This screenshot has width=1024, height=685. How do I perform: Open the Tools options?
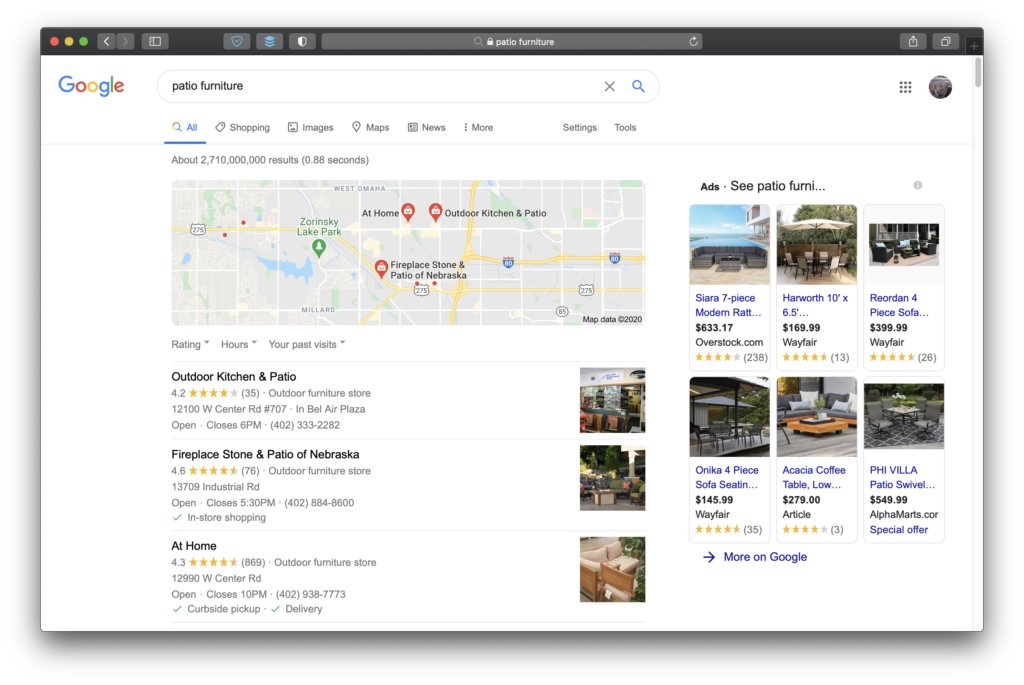(625, 127)
